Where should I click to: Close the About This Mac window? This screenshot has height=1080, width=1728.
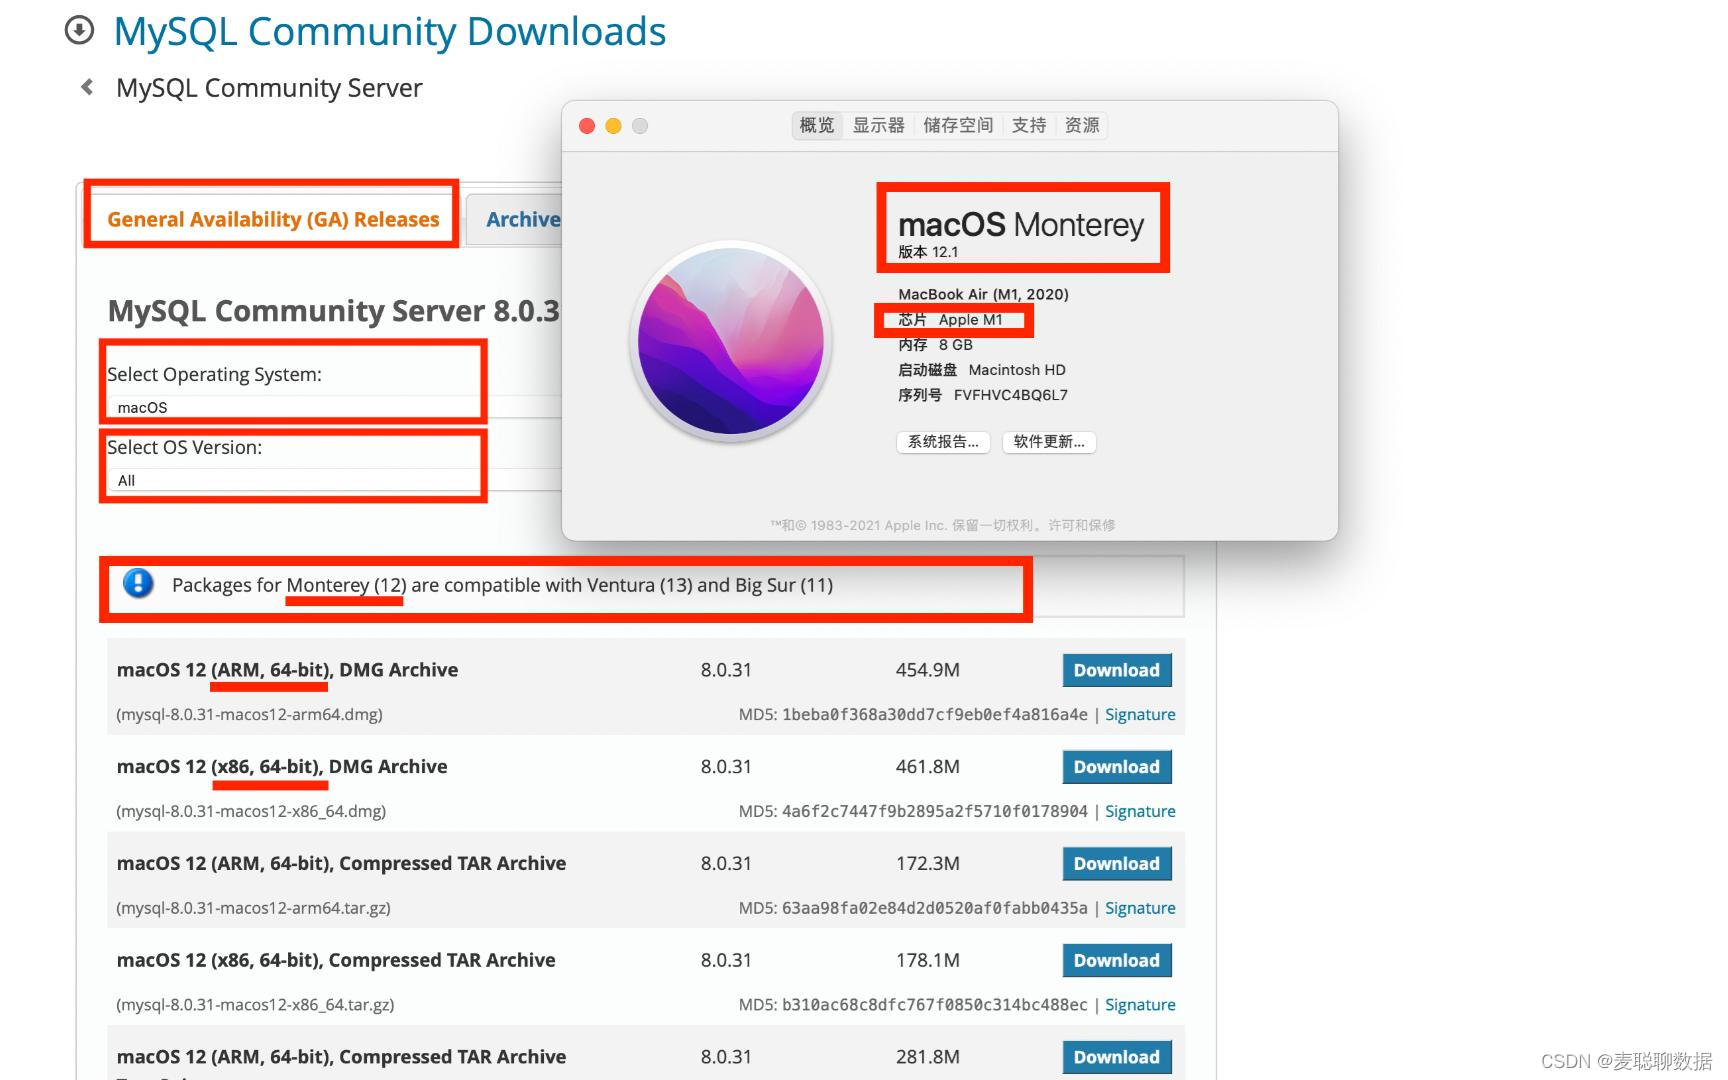[587, 126]
